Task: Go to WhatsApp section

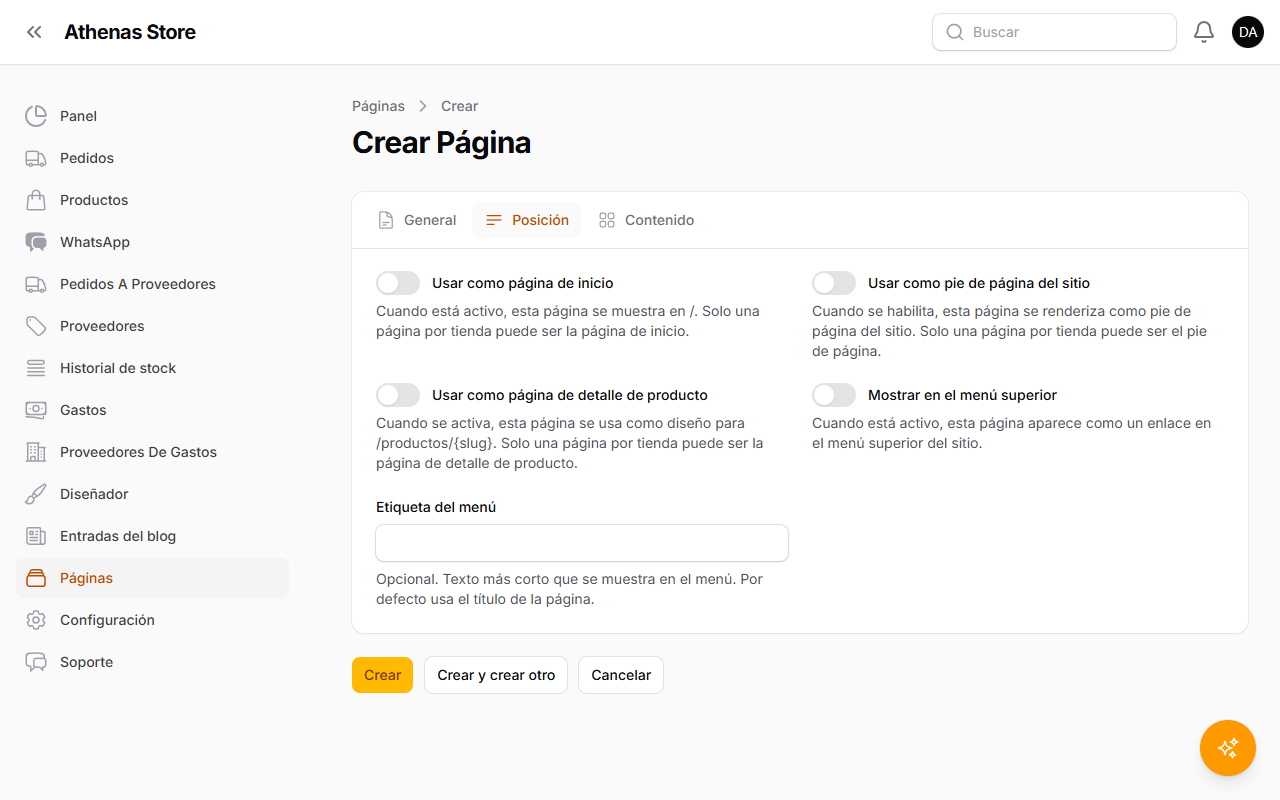Action: pyautogui.click(x=152, y=242)
